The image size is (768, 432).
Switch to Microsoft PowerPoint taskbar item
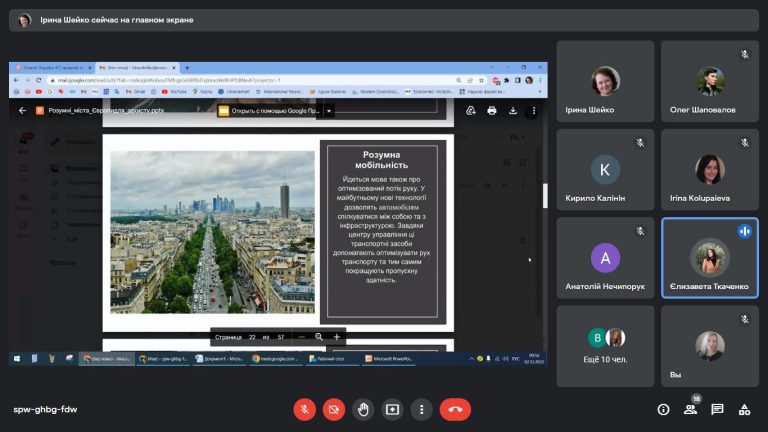click(x=390, y=359)
